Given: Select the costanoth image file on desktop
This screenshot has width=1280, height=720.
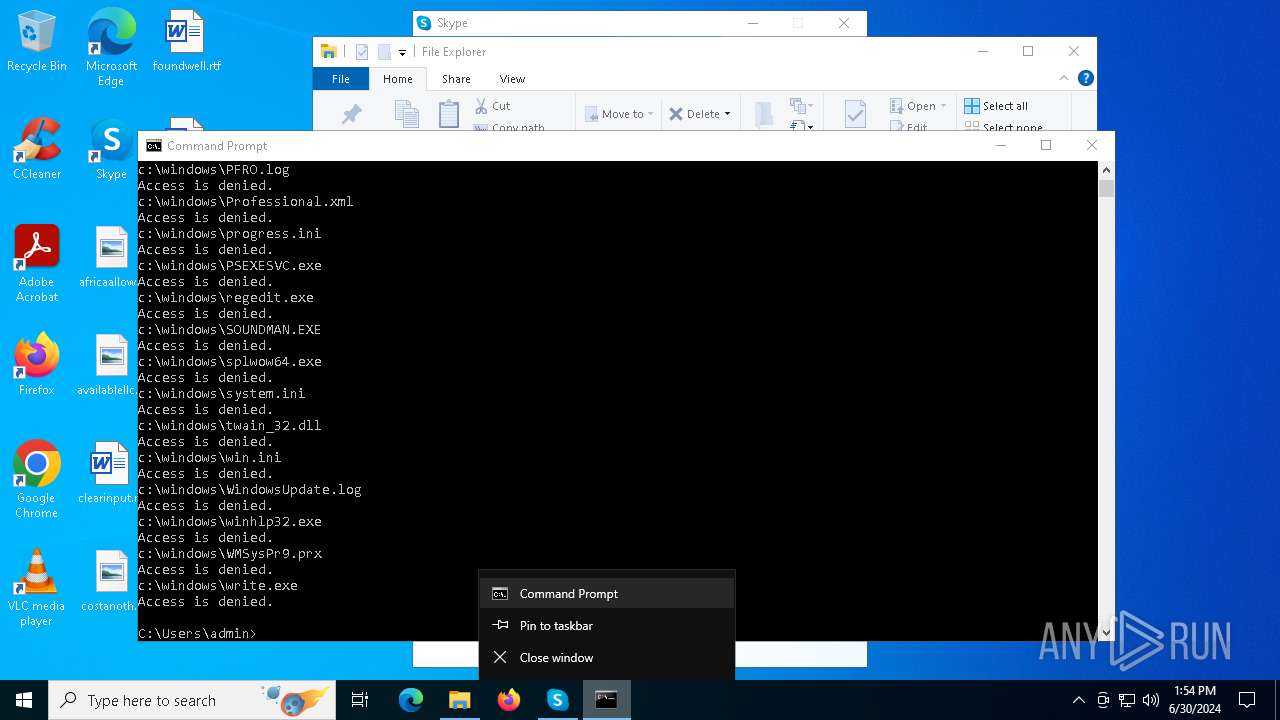Looking at the screenshot, I should [110, 581].
